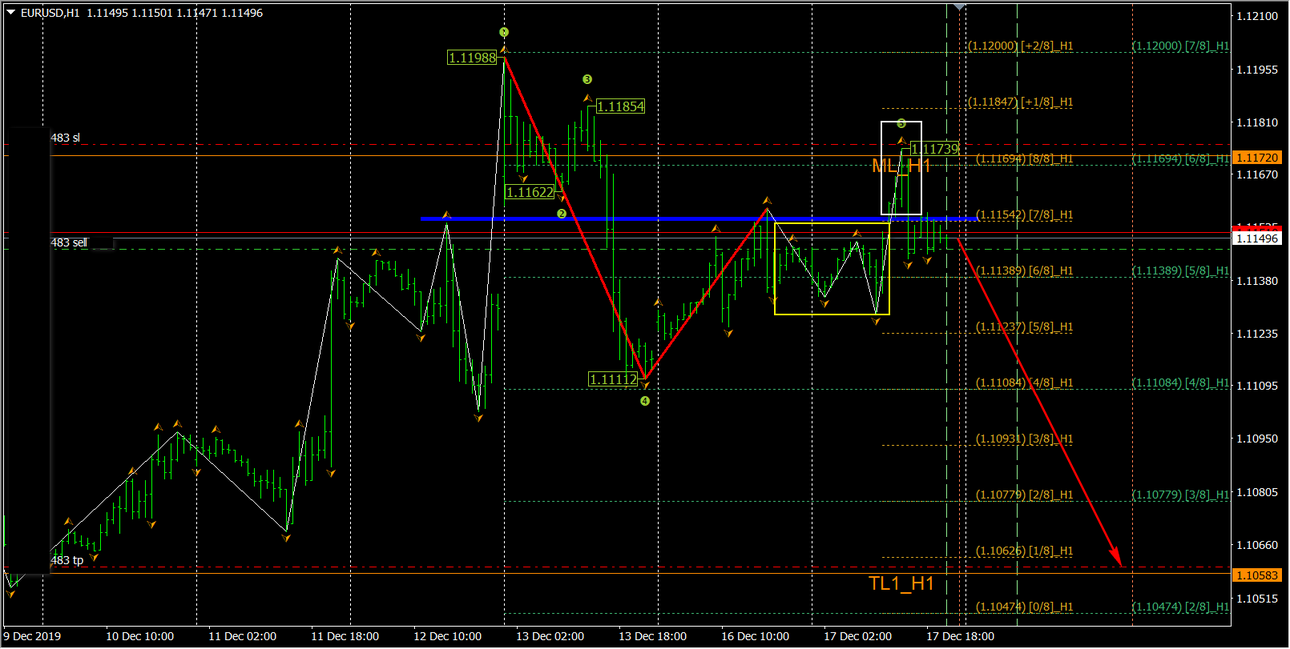Viewport: 1290px width, 649px height.
Task: Click the grey chart shift marker triangle
Action: (960, 7)
